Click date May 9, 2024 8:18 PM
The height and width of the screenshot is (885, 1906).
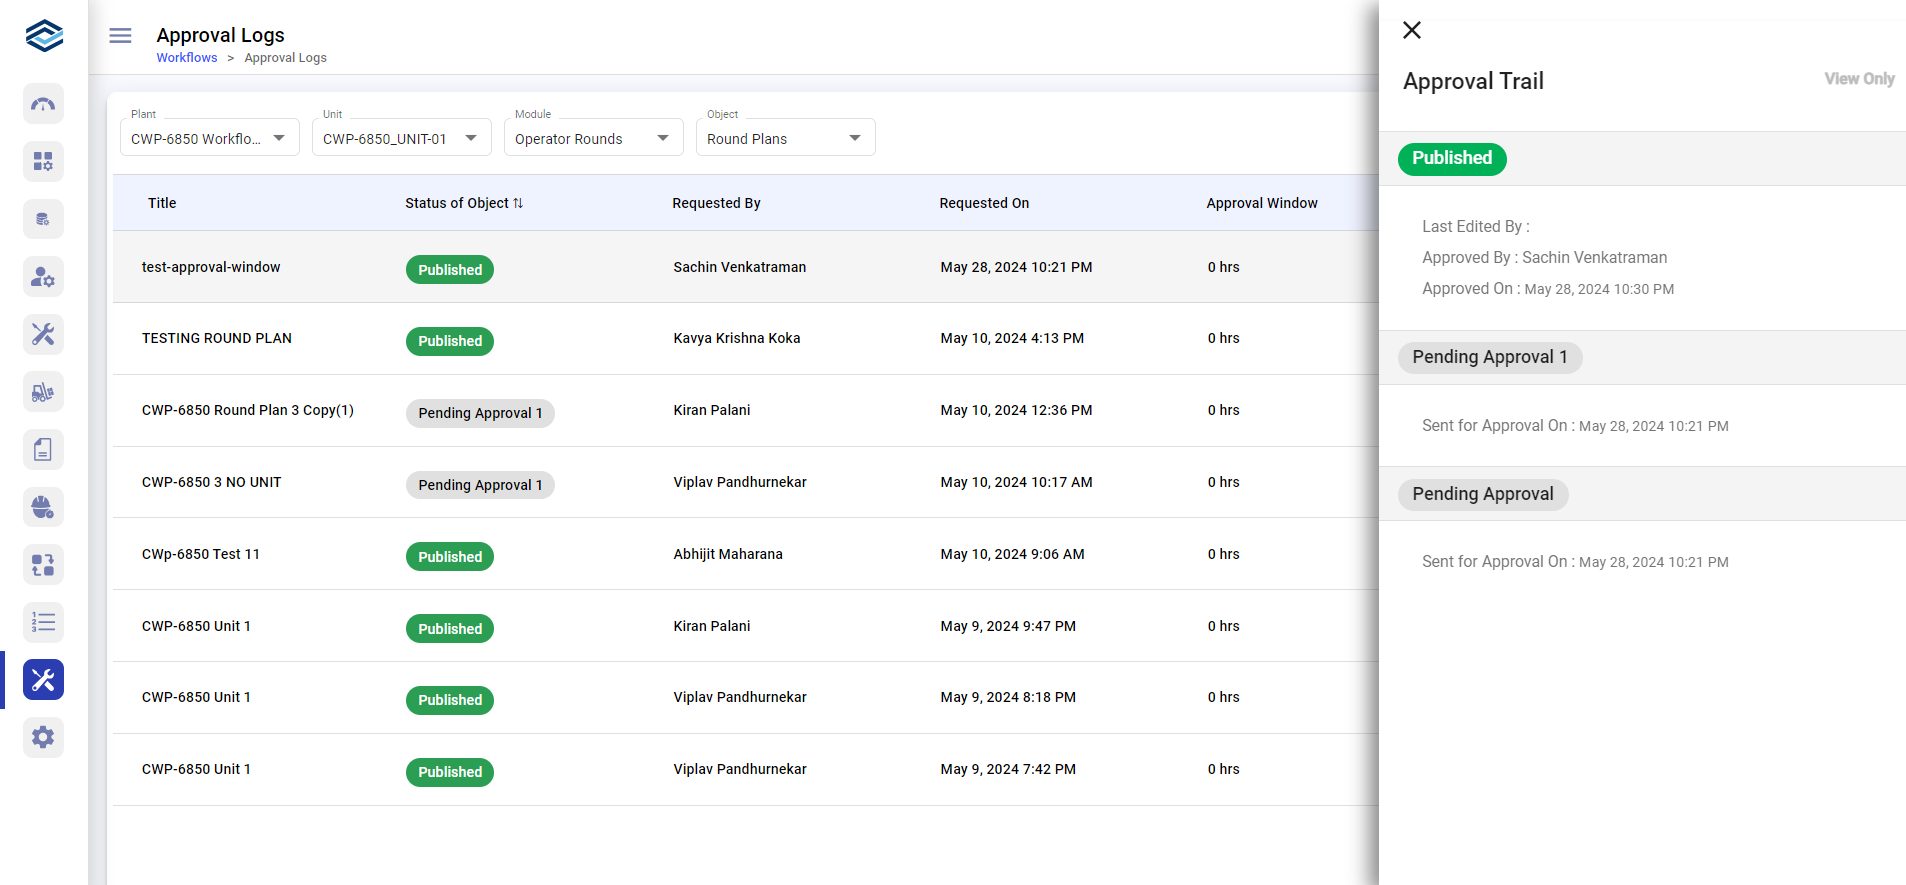point(1008,697)
